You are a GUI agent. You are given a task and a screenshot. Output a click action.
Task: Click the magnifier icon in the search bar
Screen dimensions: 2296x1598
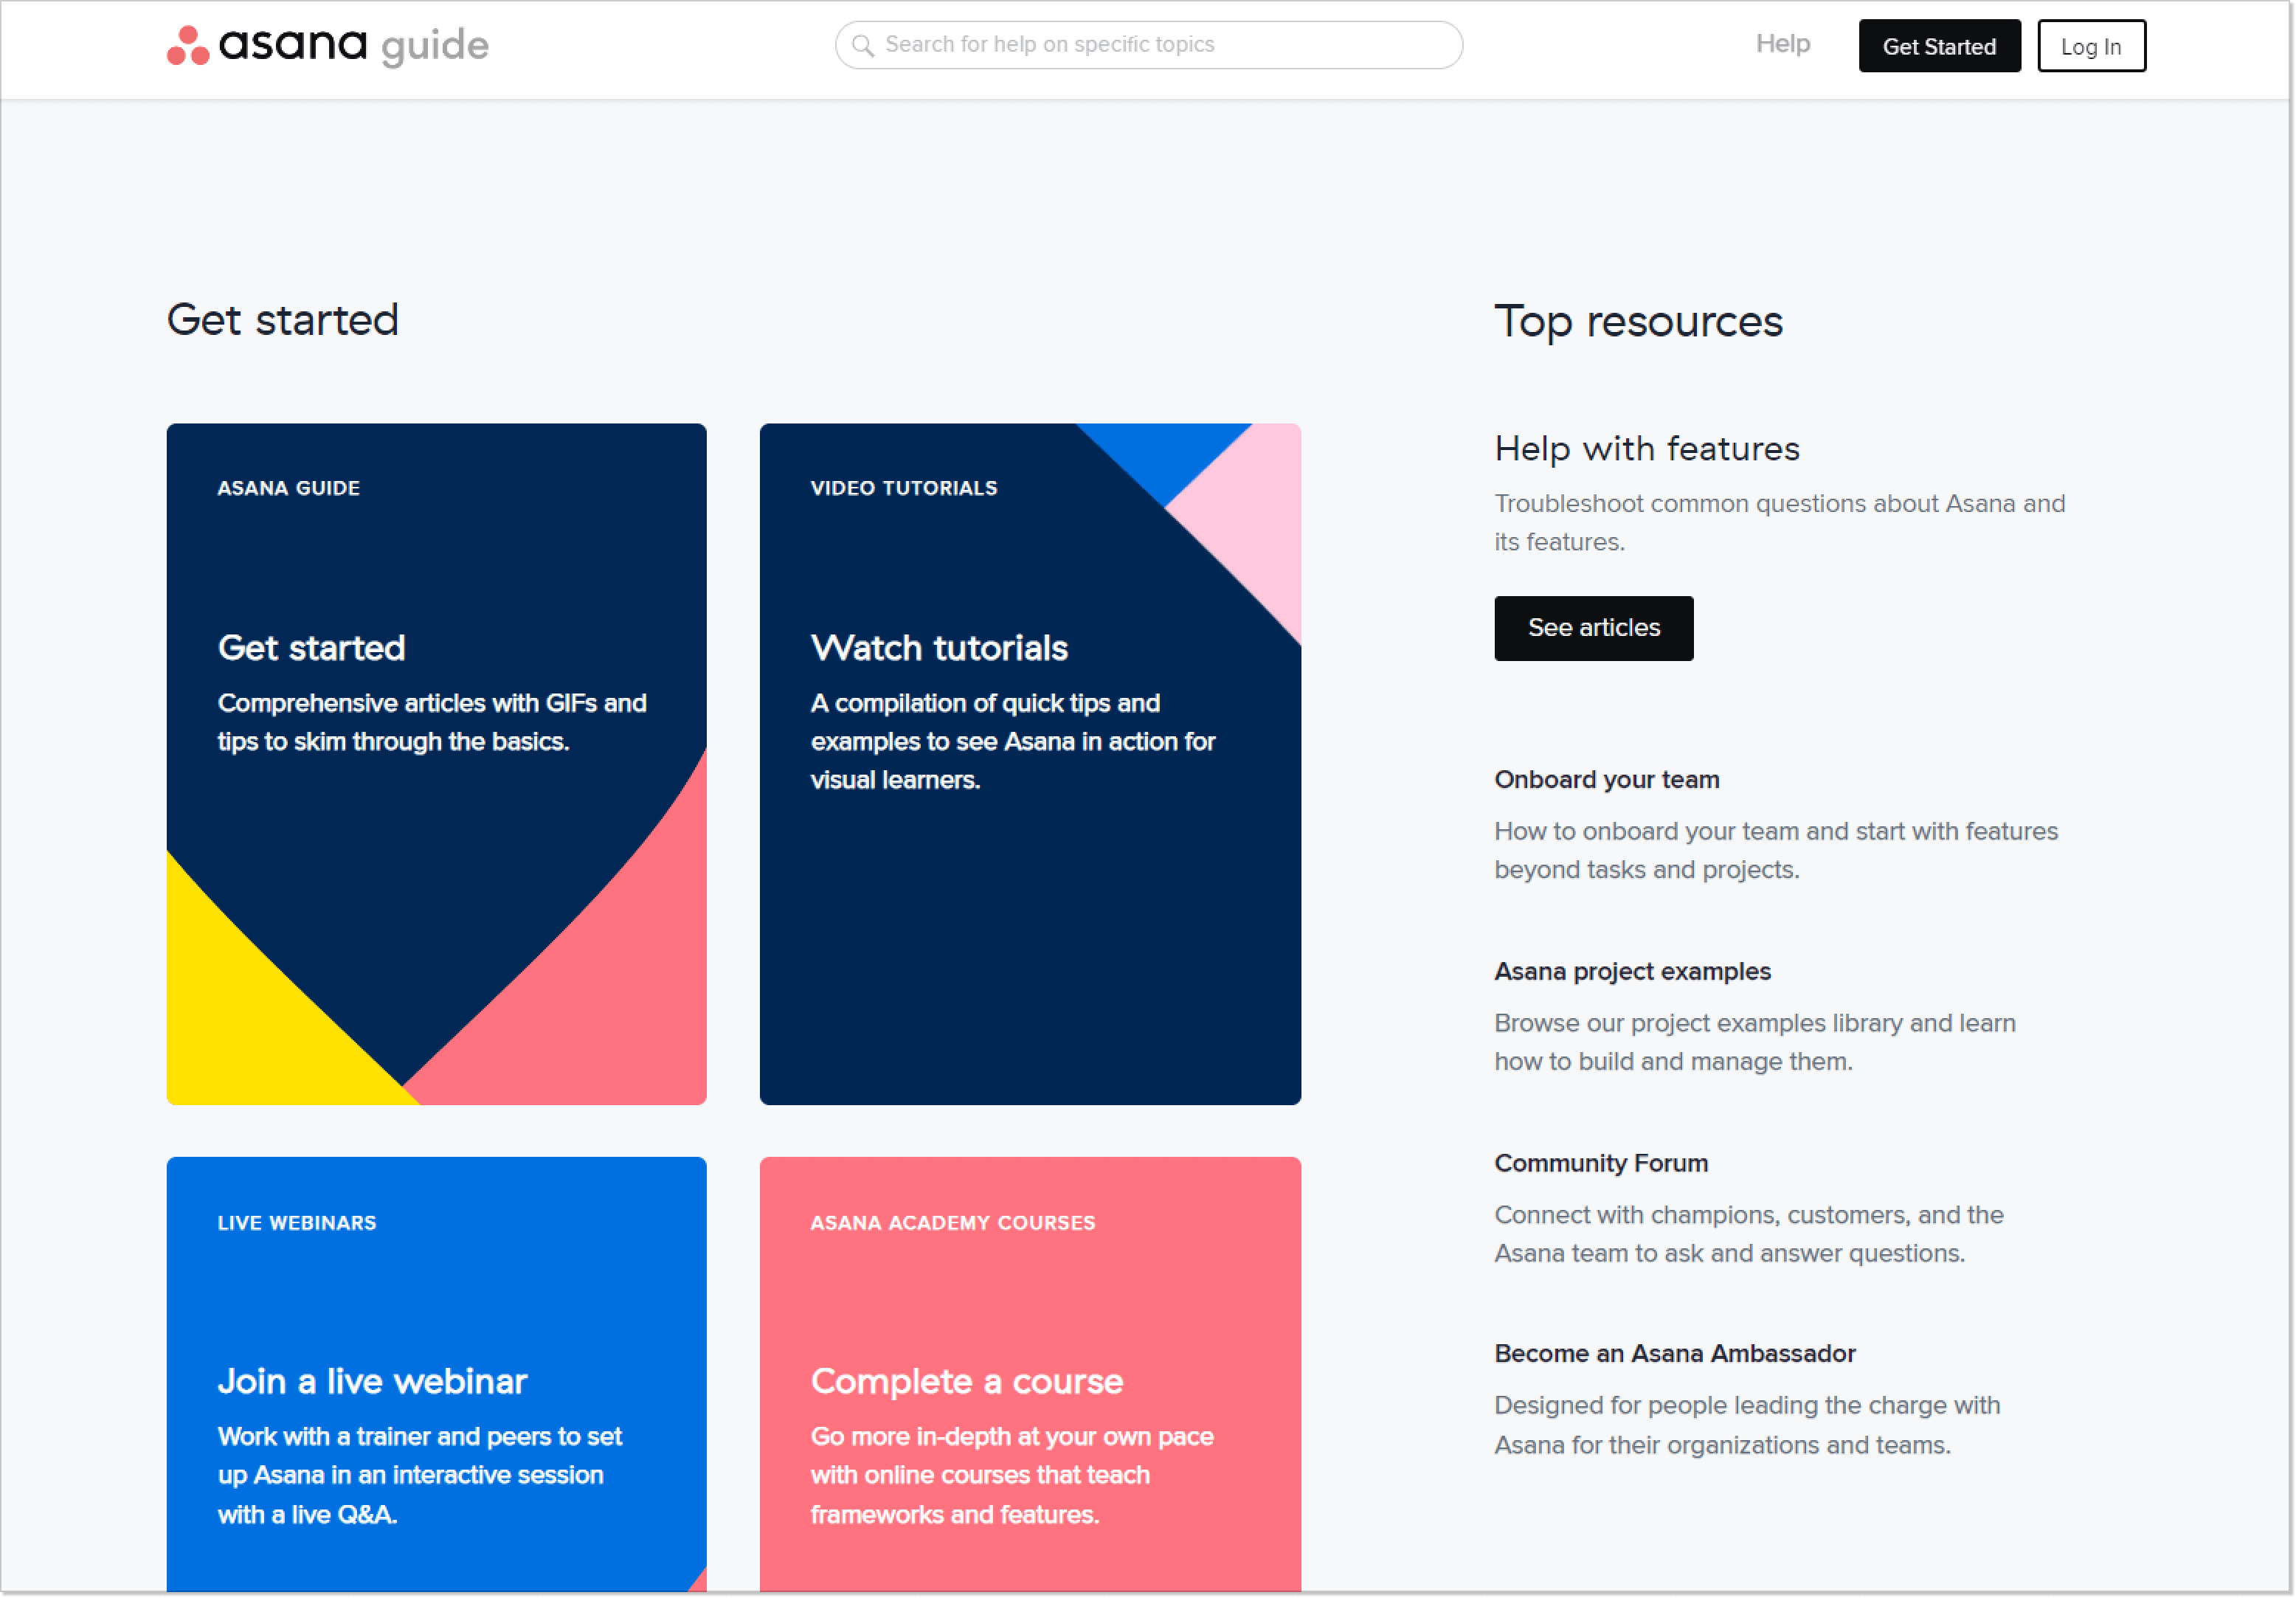863,45
